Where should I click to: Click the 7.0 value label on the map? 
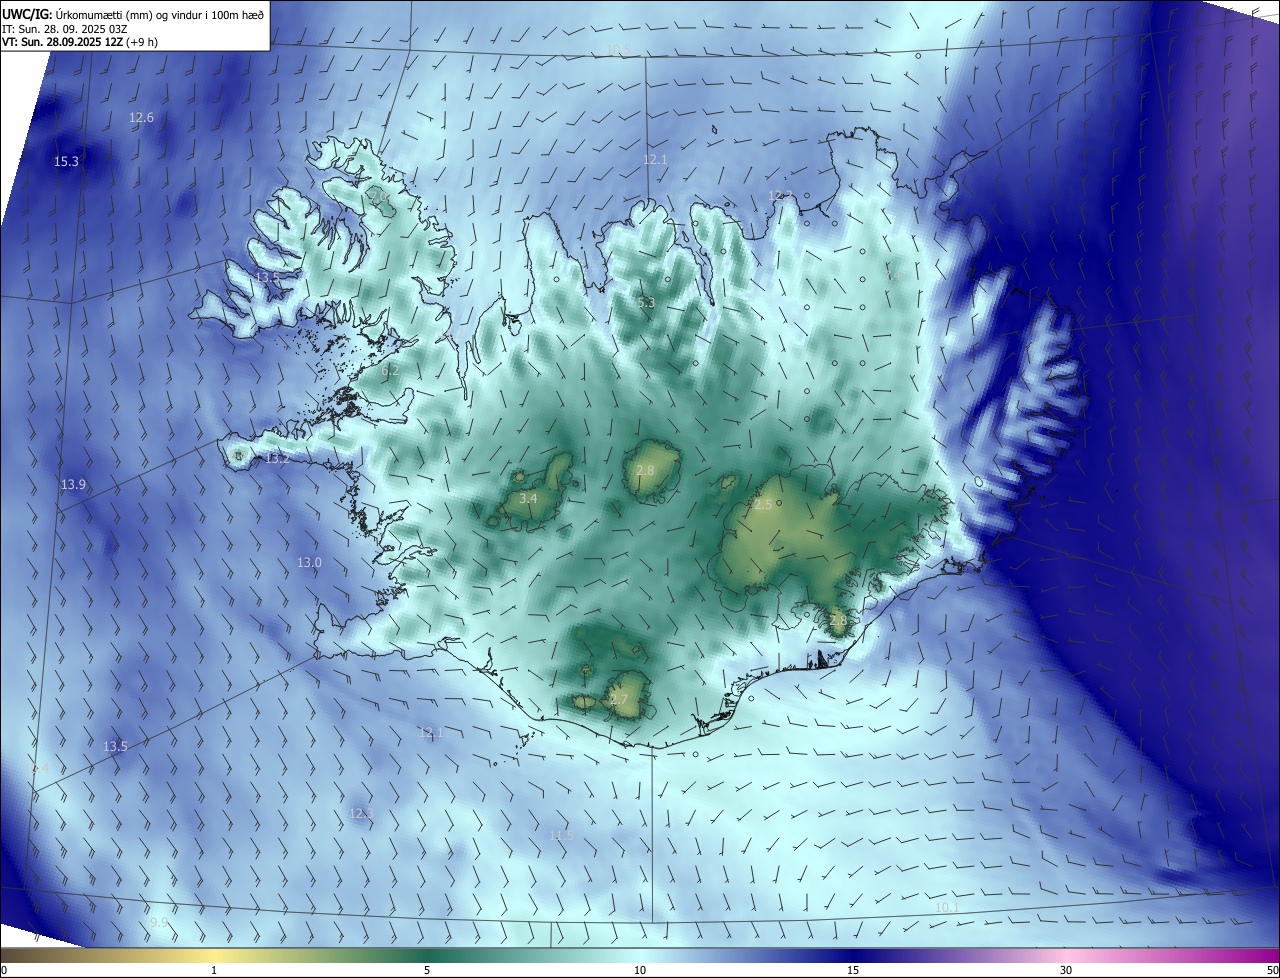(x=380, y=198)
